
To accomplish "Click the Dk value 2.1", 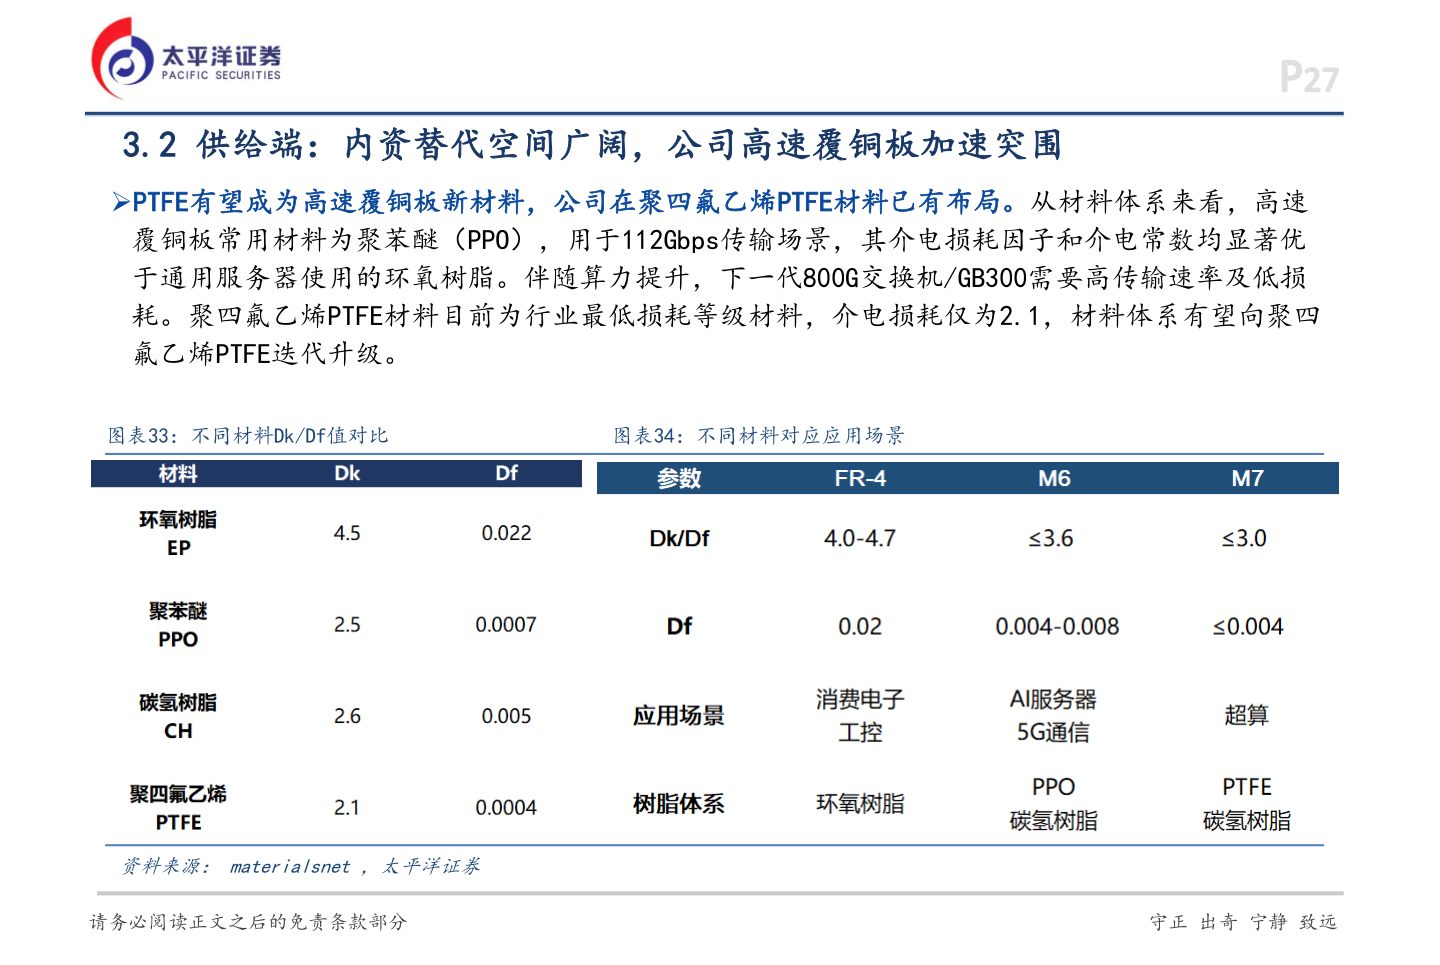I will pyautogui.click(x=347, y=808).
